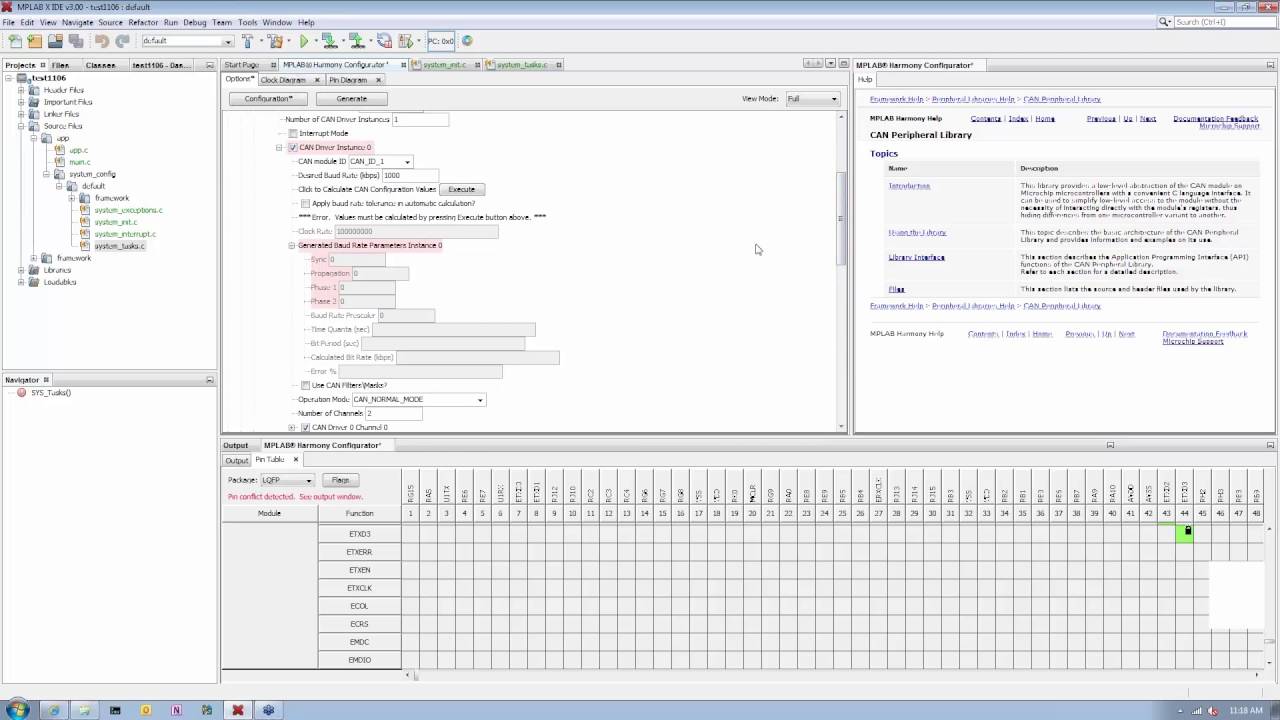
Task: Open the Tools menu
Action: point(247,22)
